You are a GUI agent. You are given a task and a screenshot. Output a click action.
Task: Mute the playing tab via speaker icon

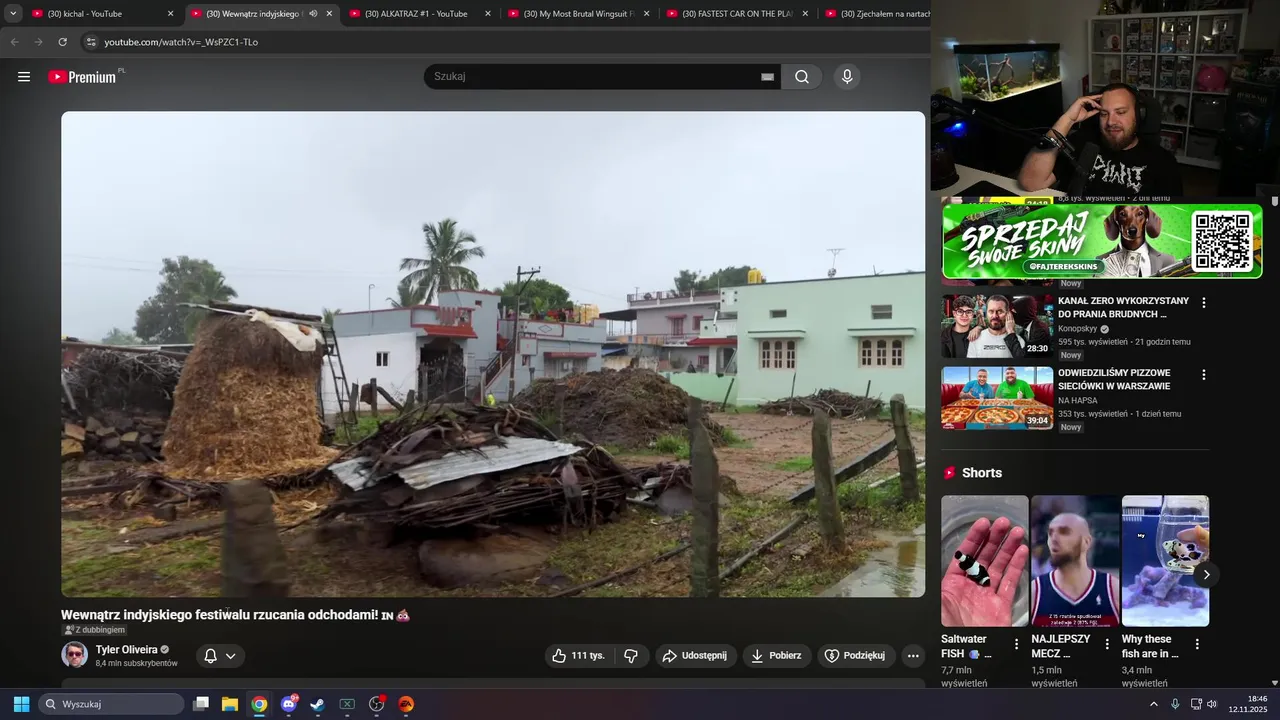click(x=313, y=14)
